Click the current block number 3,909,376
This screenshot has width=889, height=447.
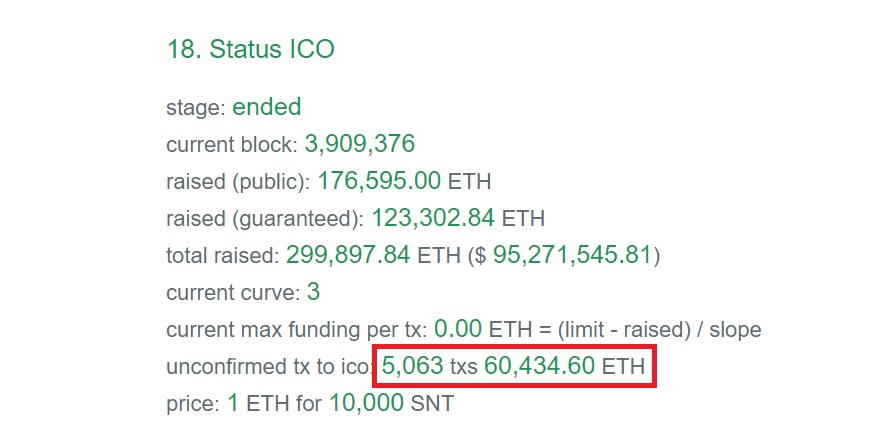(x=359, y=144)
